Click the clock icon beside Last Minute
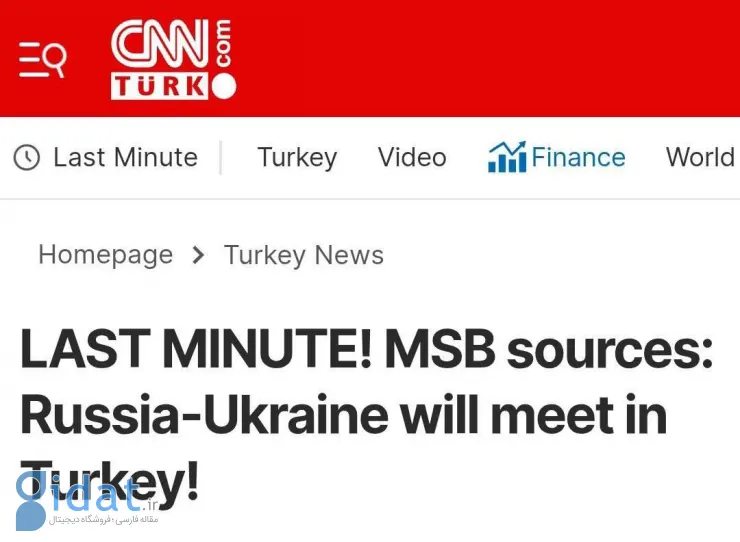740x542 pixels. coord(27,158)
